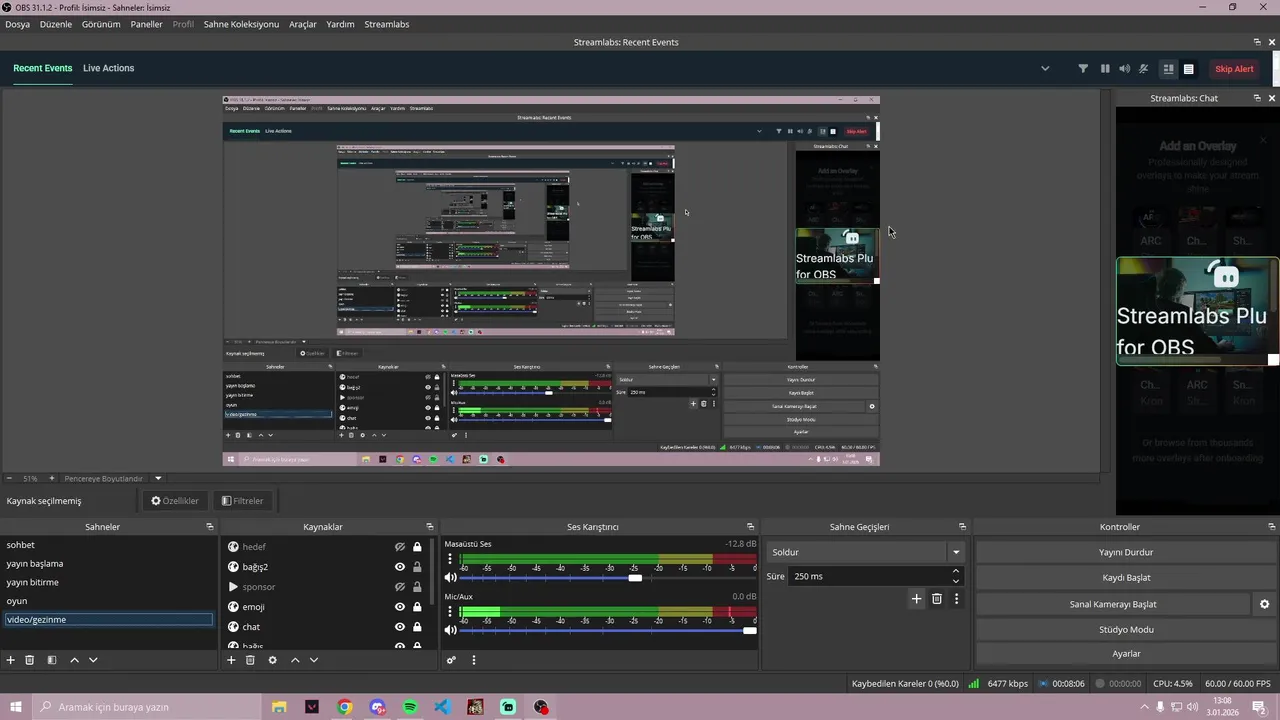Move the scene up with the arrow
This screenshot has width=1280, height=720.
click(74, 660)
